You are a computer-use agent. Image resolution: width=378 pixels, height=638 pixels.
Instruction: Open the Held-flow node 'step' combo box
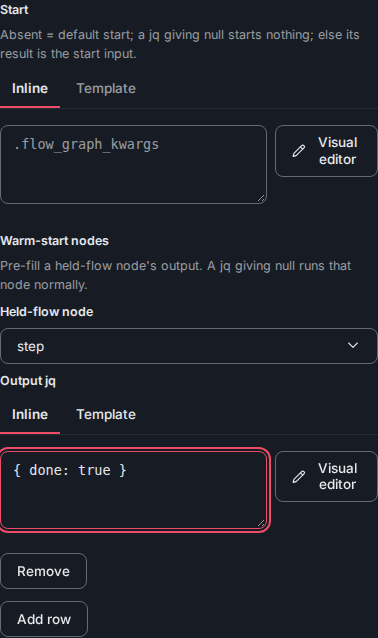coord(189,346)
